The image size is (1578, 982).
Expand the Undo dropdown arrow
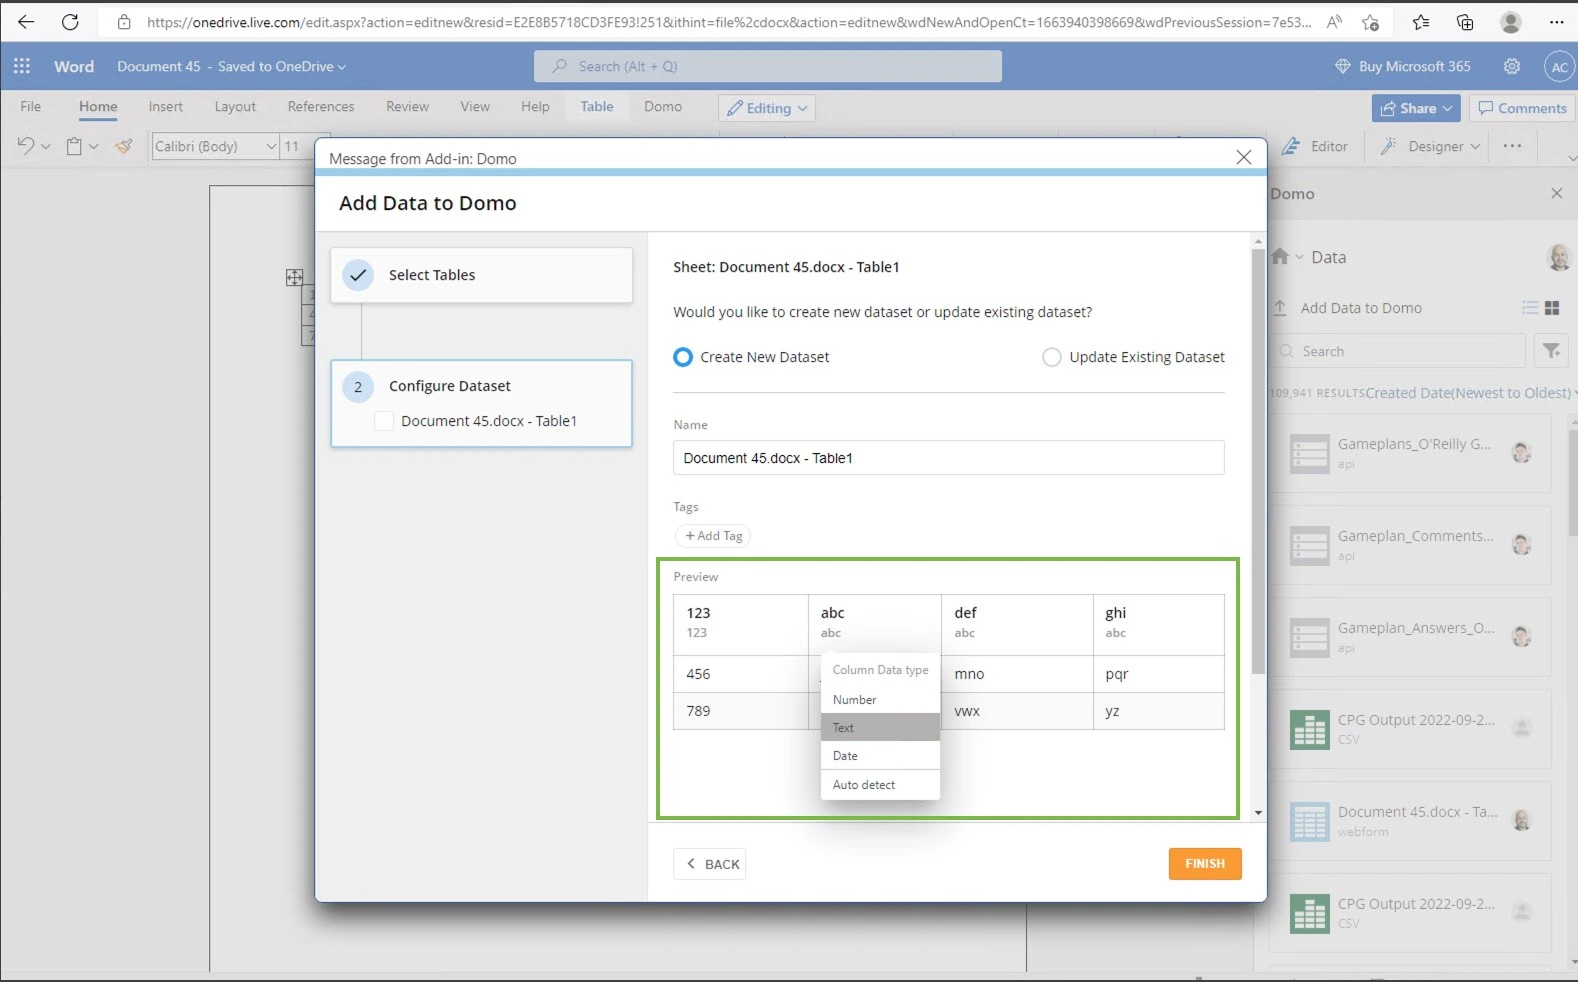45,147
